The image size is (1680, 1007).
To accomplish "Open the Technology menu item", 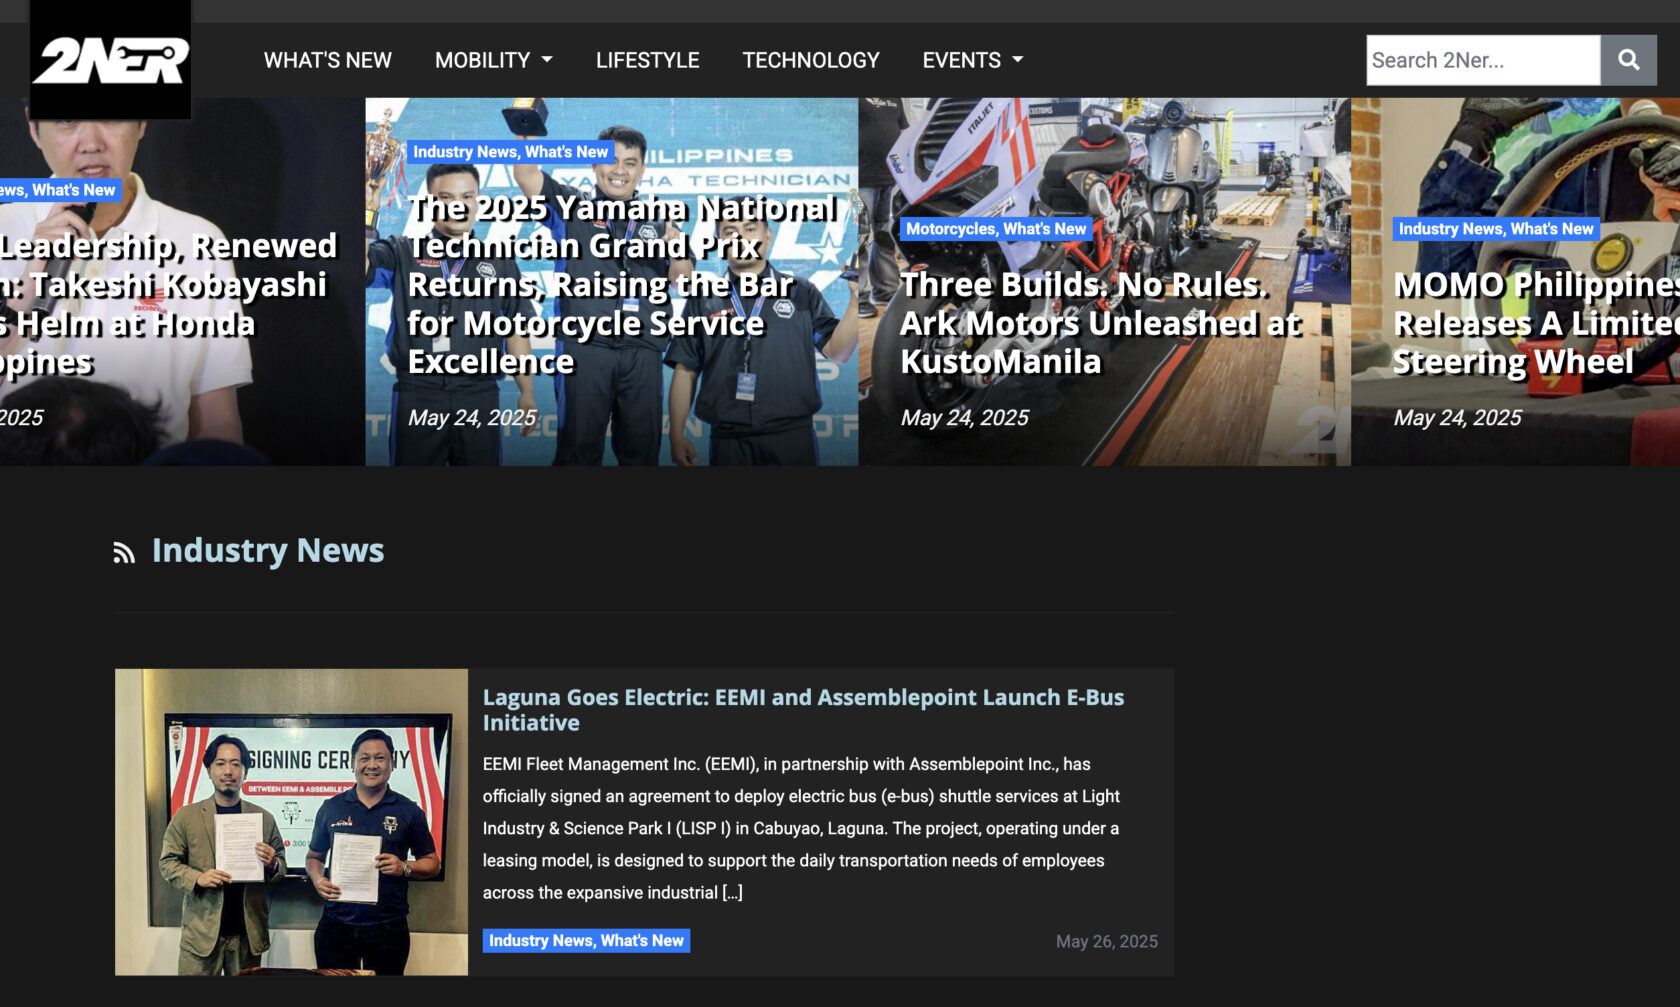I will [811, 60].
